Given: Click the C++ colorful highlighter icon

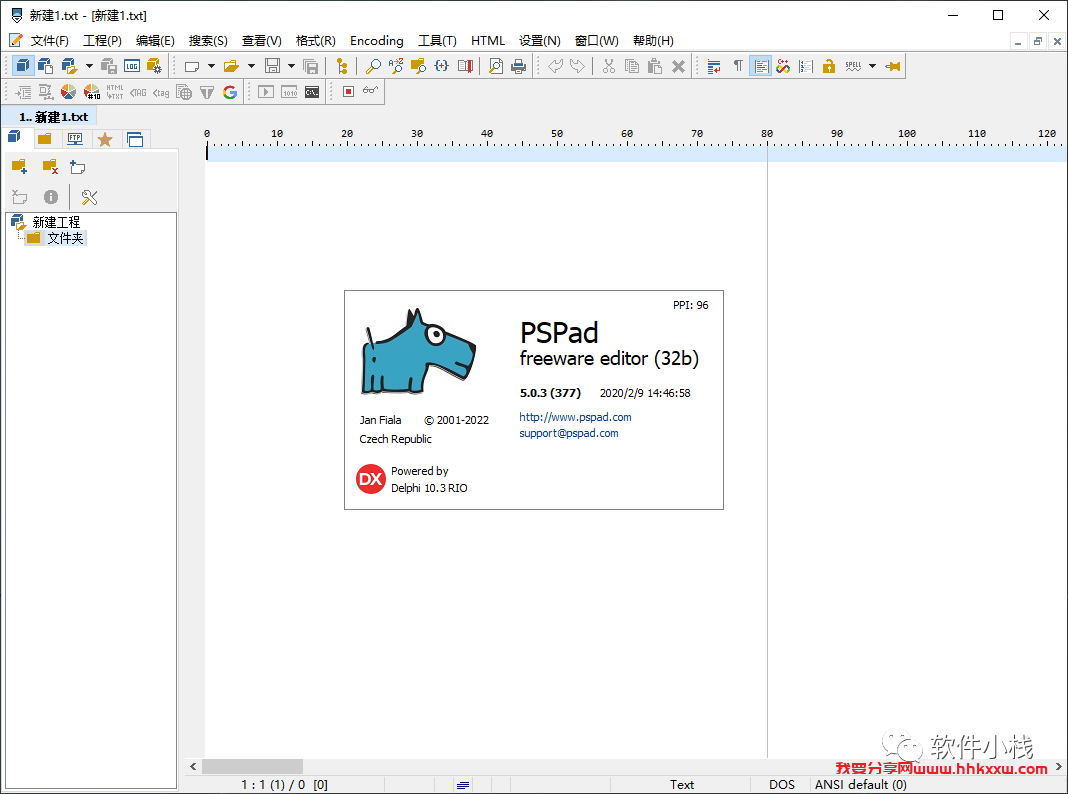Looking at the screenshot, I should 783,66.
